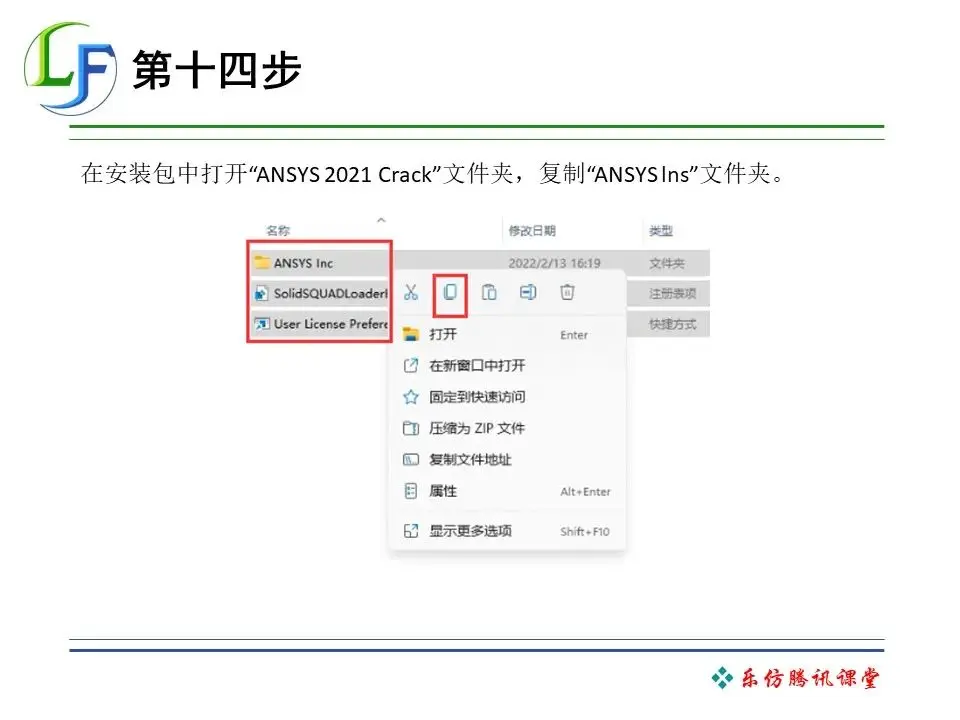This screenshot has height=720, width=960.
Task: Click the date 2022/2/13 16:19 cell
Action: (x=554, y=263)
